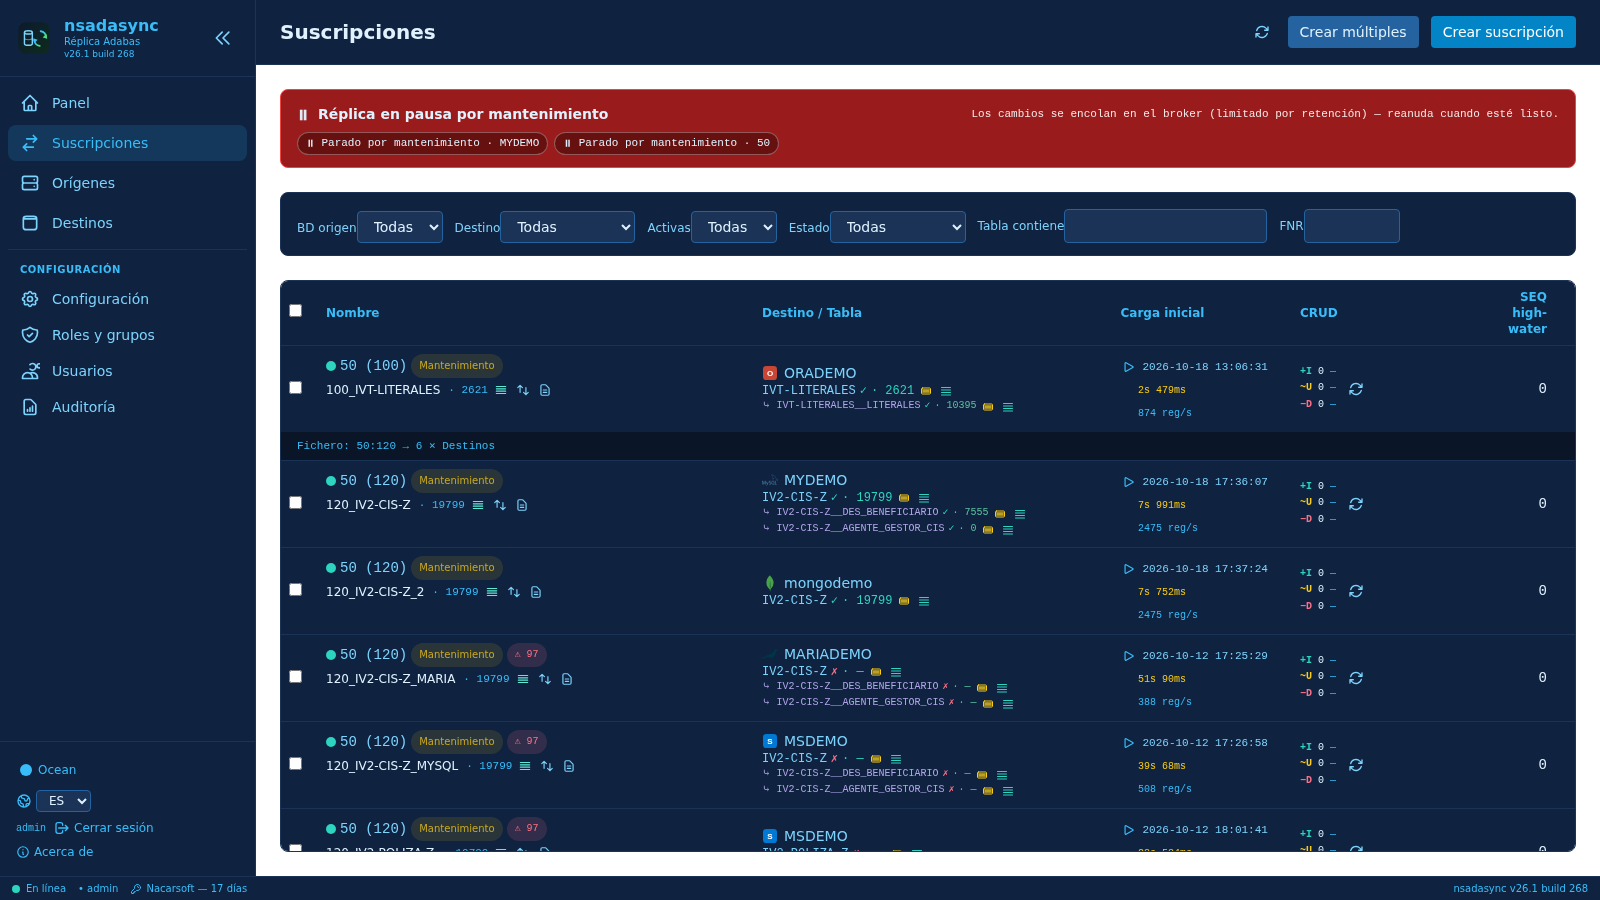Open Auditoría in the sidebar
1600x900 pixels.
coord(127,407)
